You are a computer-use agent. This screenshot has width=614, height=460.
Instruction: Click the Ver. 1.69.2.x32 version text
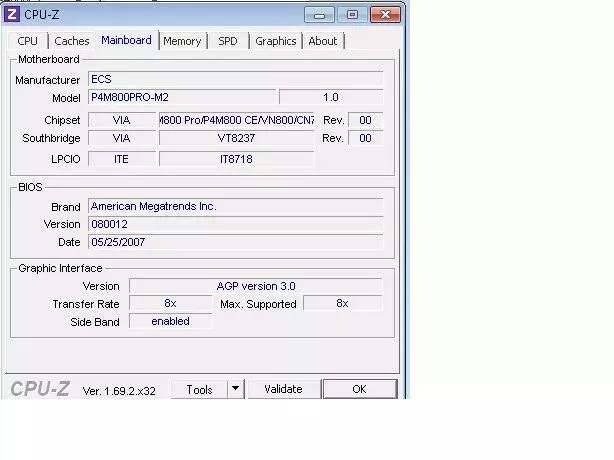coord(119,391)
